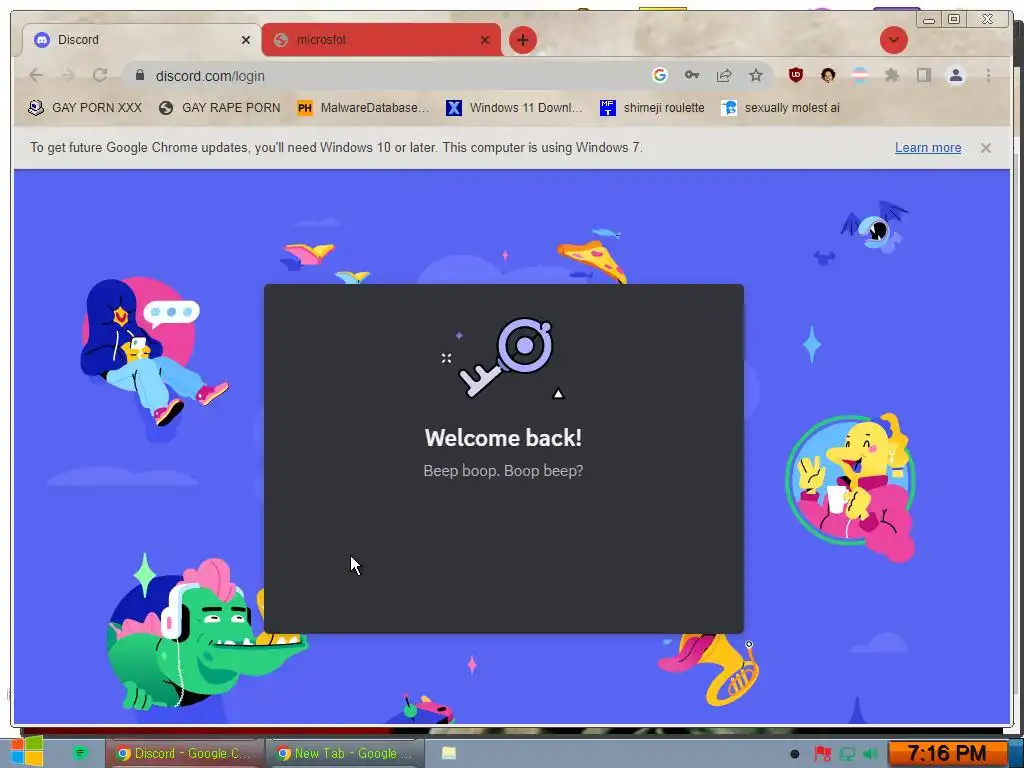Open the Extensions puzzle-piece menu
The height and width of the screenshot is (768, 1024).
891,76
